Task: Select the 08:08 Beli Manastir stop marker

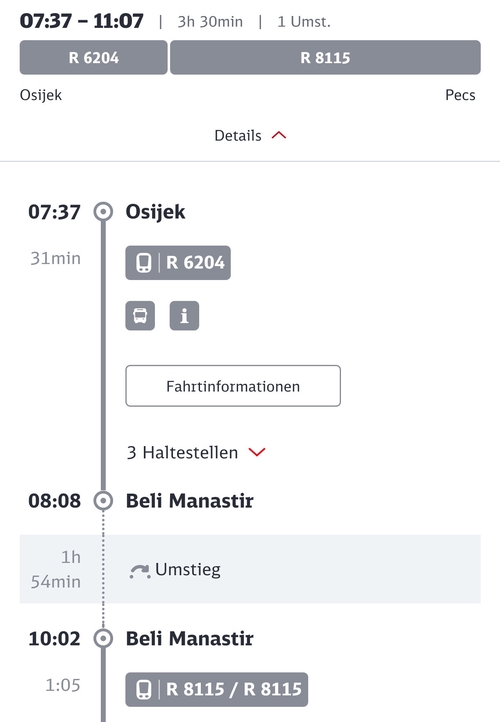Action: pos(103,501)
